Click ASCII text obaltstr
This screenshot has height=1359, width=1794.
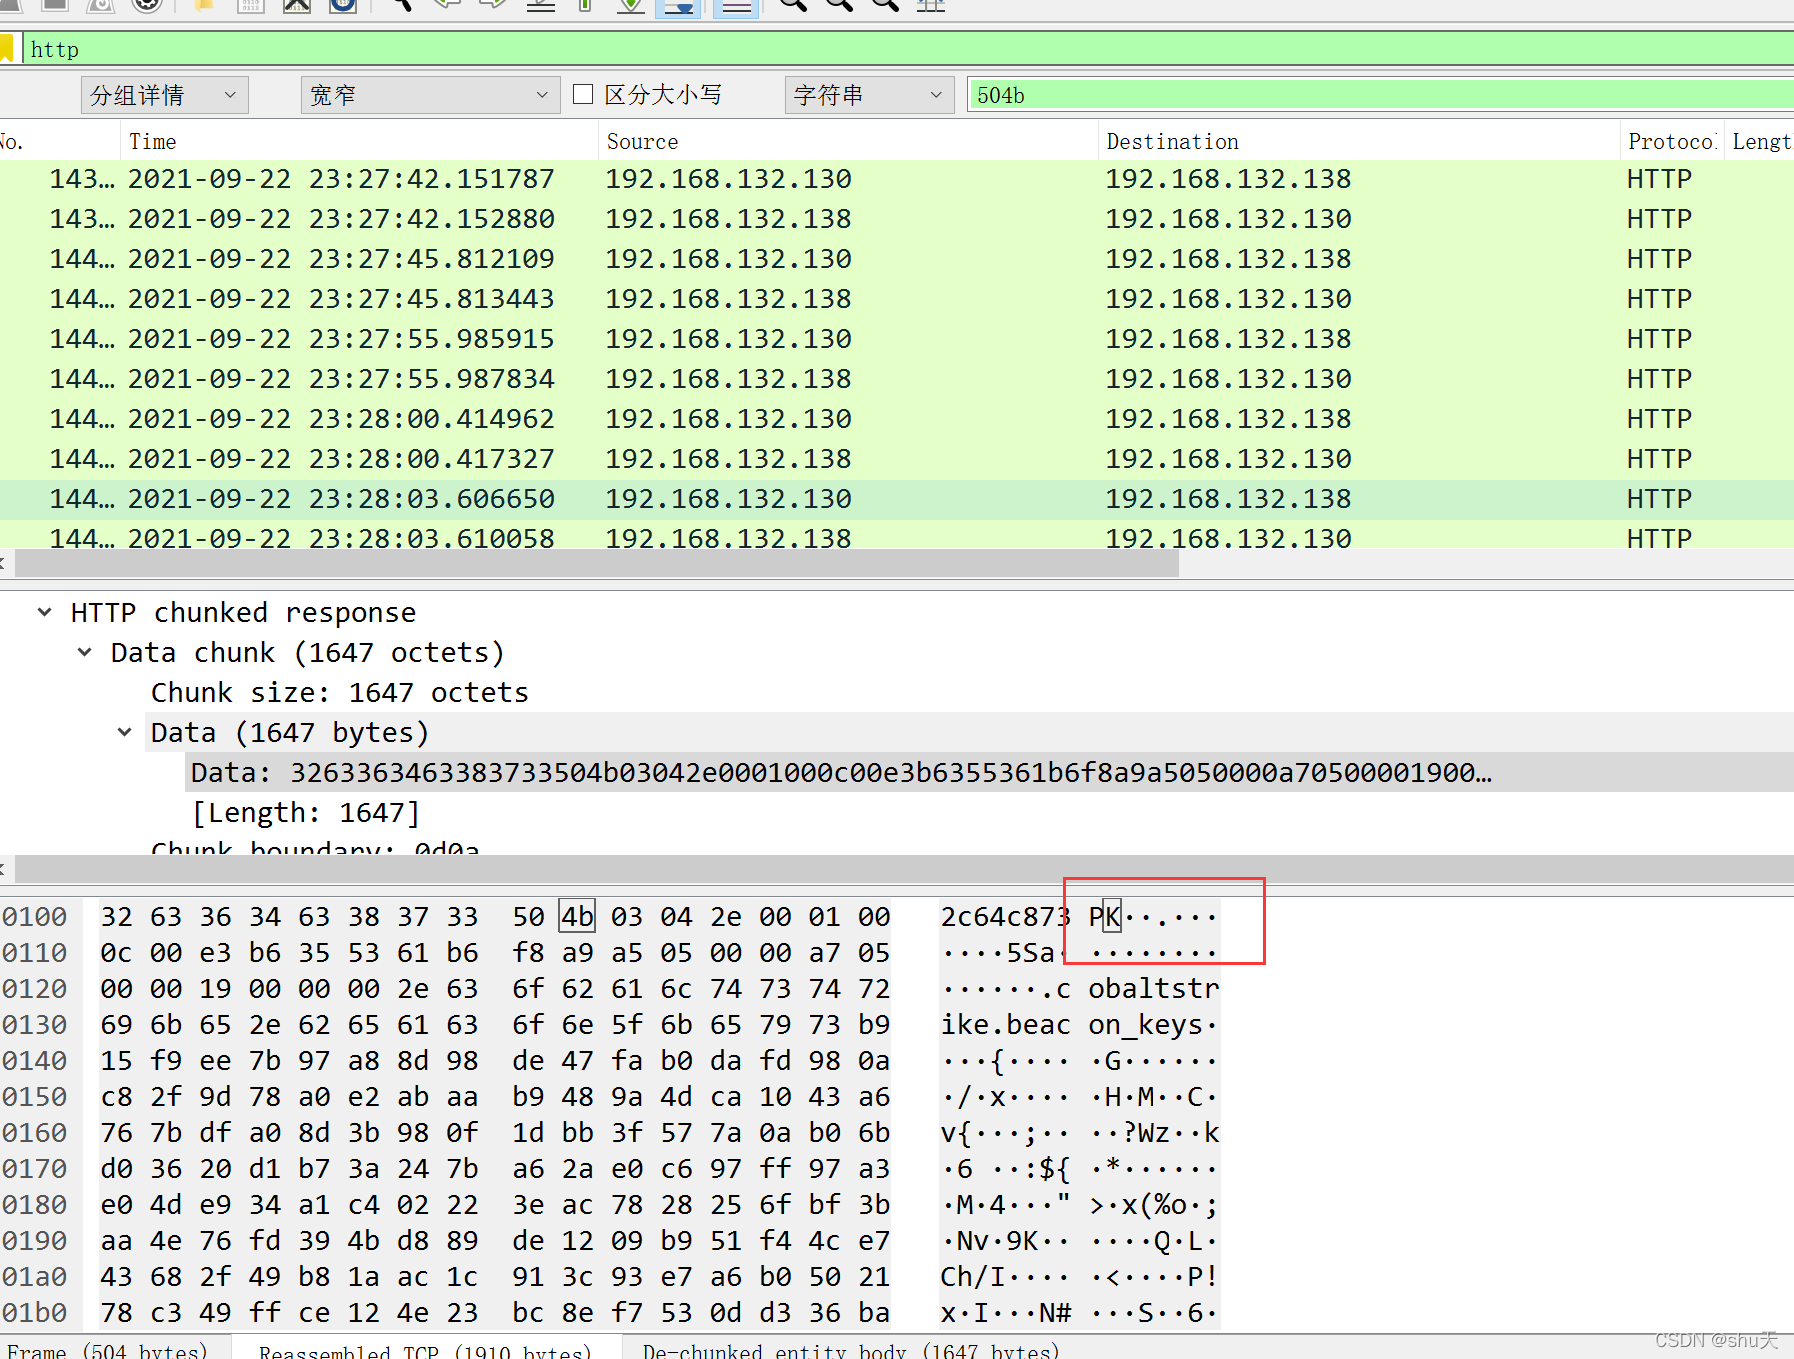[1153, 989]
